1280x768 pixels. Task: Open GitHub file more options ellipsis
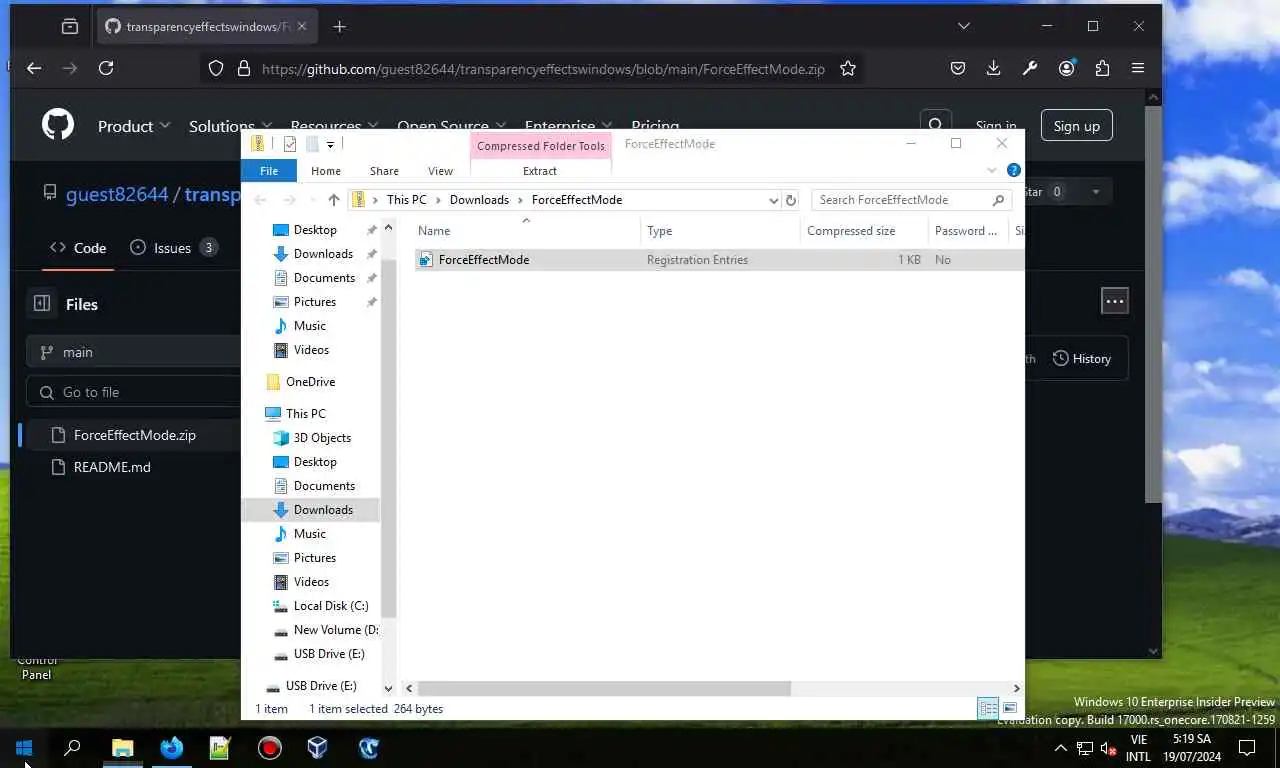1114,300
